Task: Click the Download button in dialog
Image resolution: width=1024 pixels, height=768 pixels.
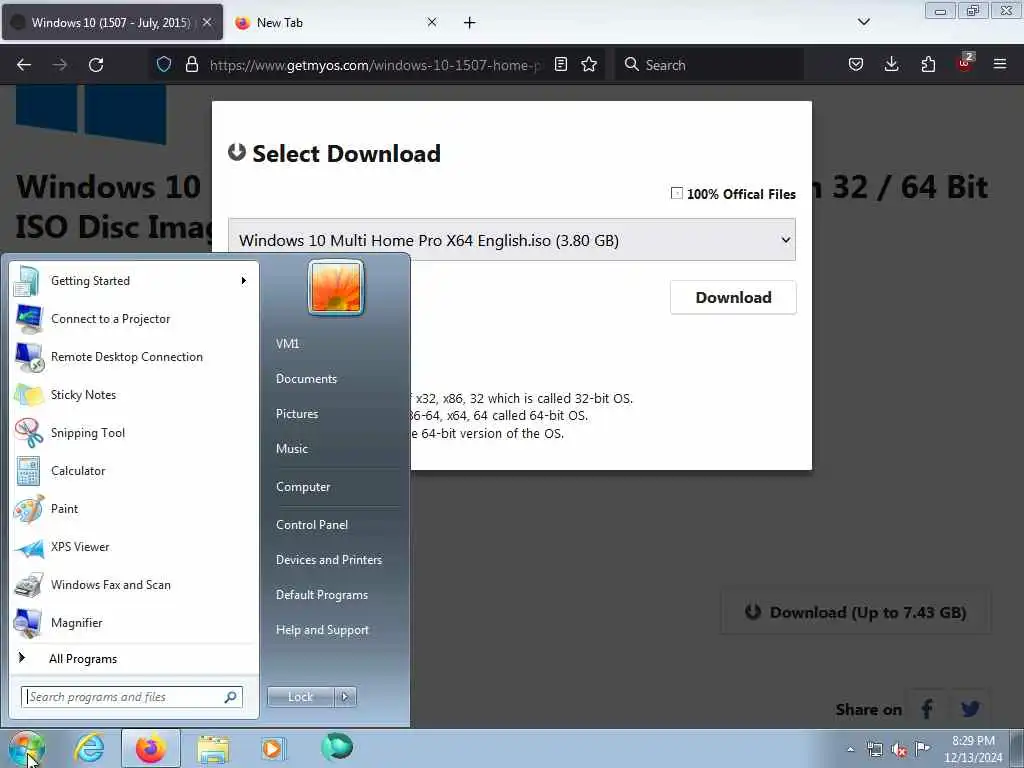Action: pos(733,297)
